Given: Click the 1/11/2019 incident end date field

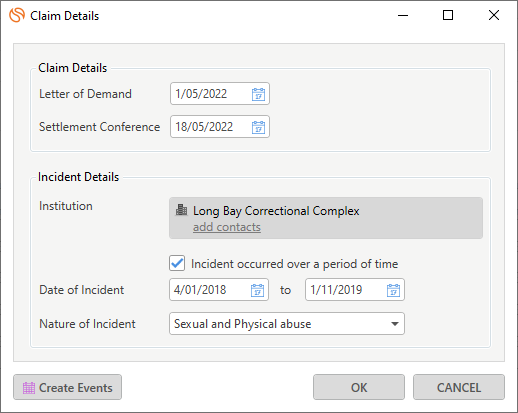Looking at the screenshot, I should [355, 290].
